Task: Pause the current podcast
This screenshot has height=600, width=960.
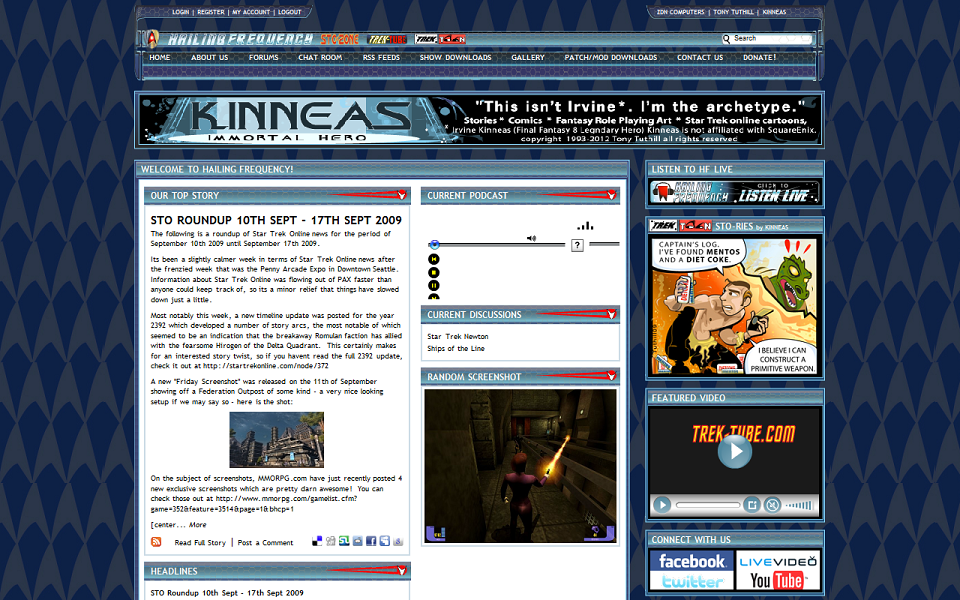Action: pos(433,285)
